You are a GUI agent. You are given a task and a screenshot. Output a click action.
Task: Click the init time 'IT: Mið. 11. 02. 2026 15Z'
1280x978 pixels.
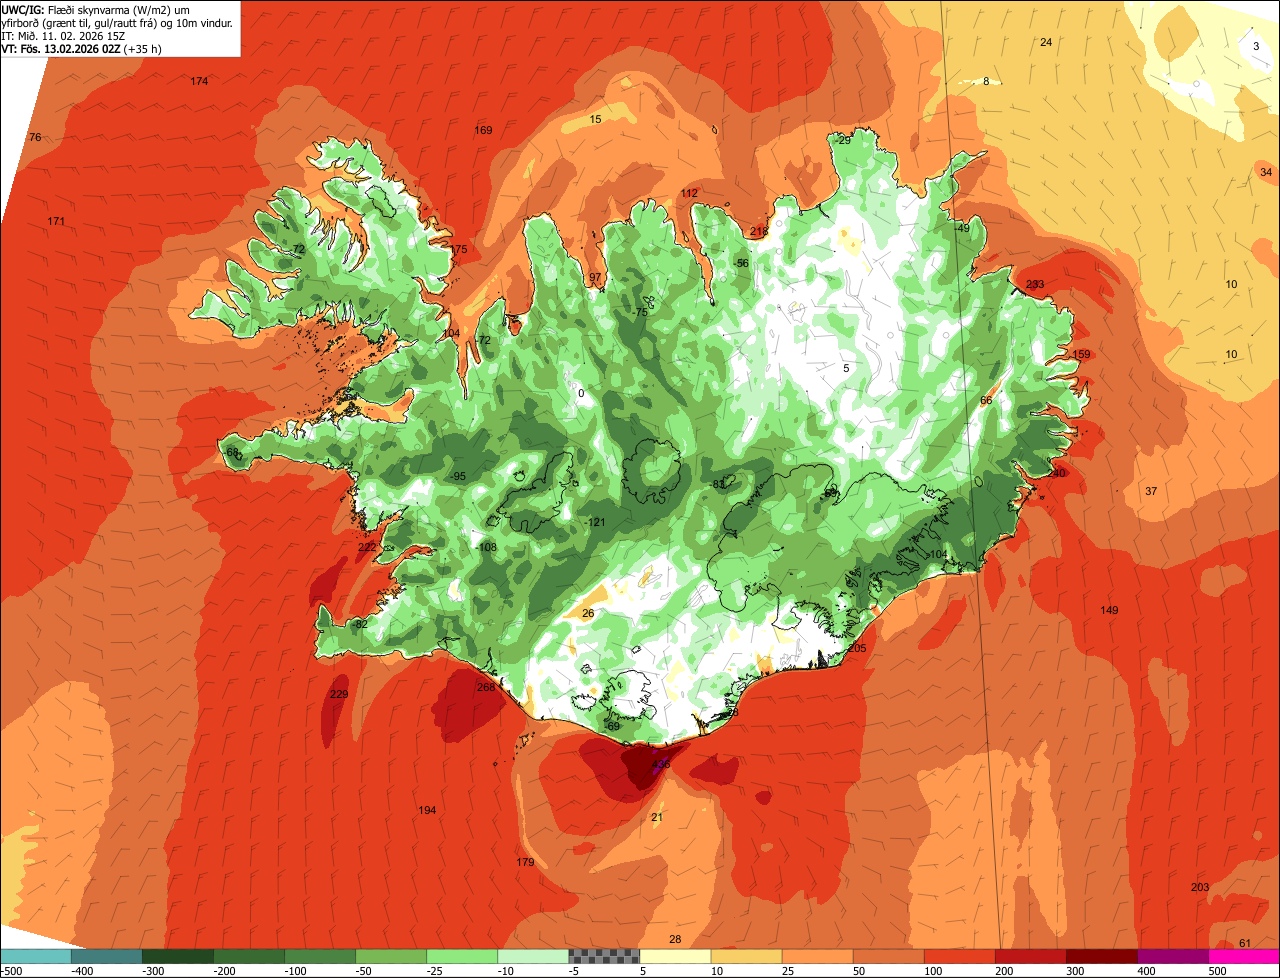(x=63, y=36)
